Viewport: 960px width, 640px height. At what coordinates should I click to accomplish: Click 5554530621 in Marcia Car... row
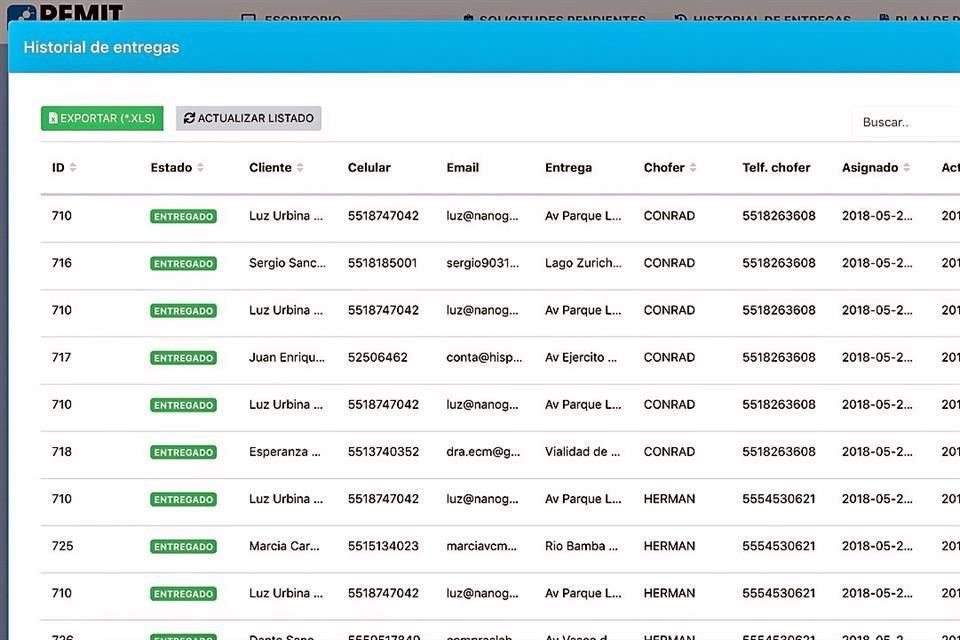point(779,546)
